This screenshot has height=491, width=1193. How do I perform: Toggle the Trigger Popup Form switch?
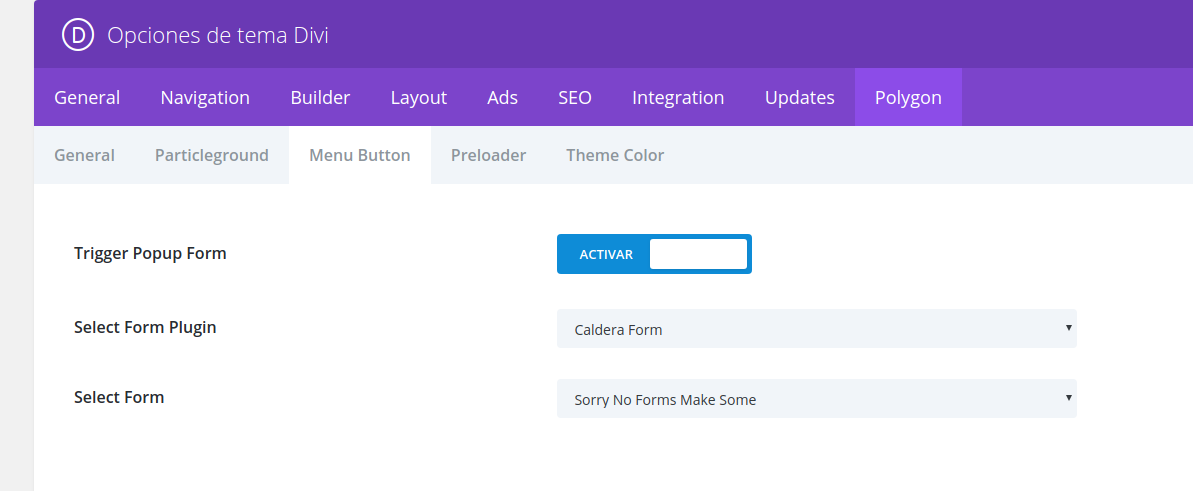(x=654, y=253)
